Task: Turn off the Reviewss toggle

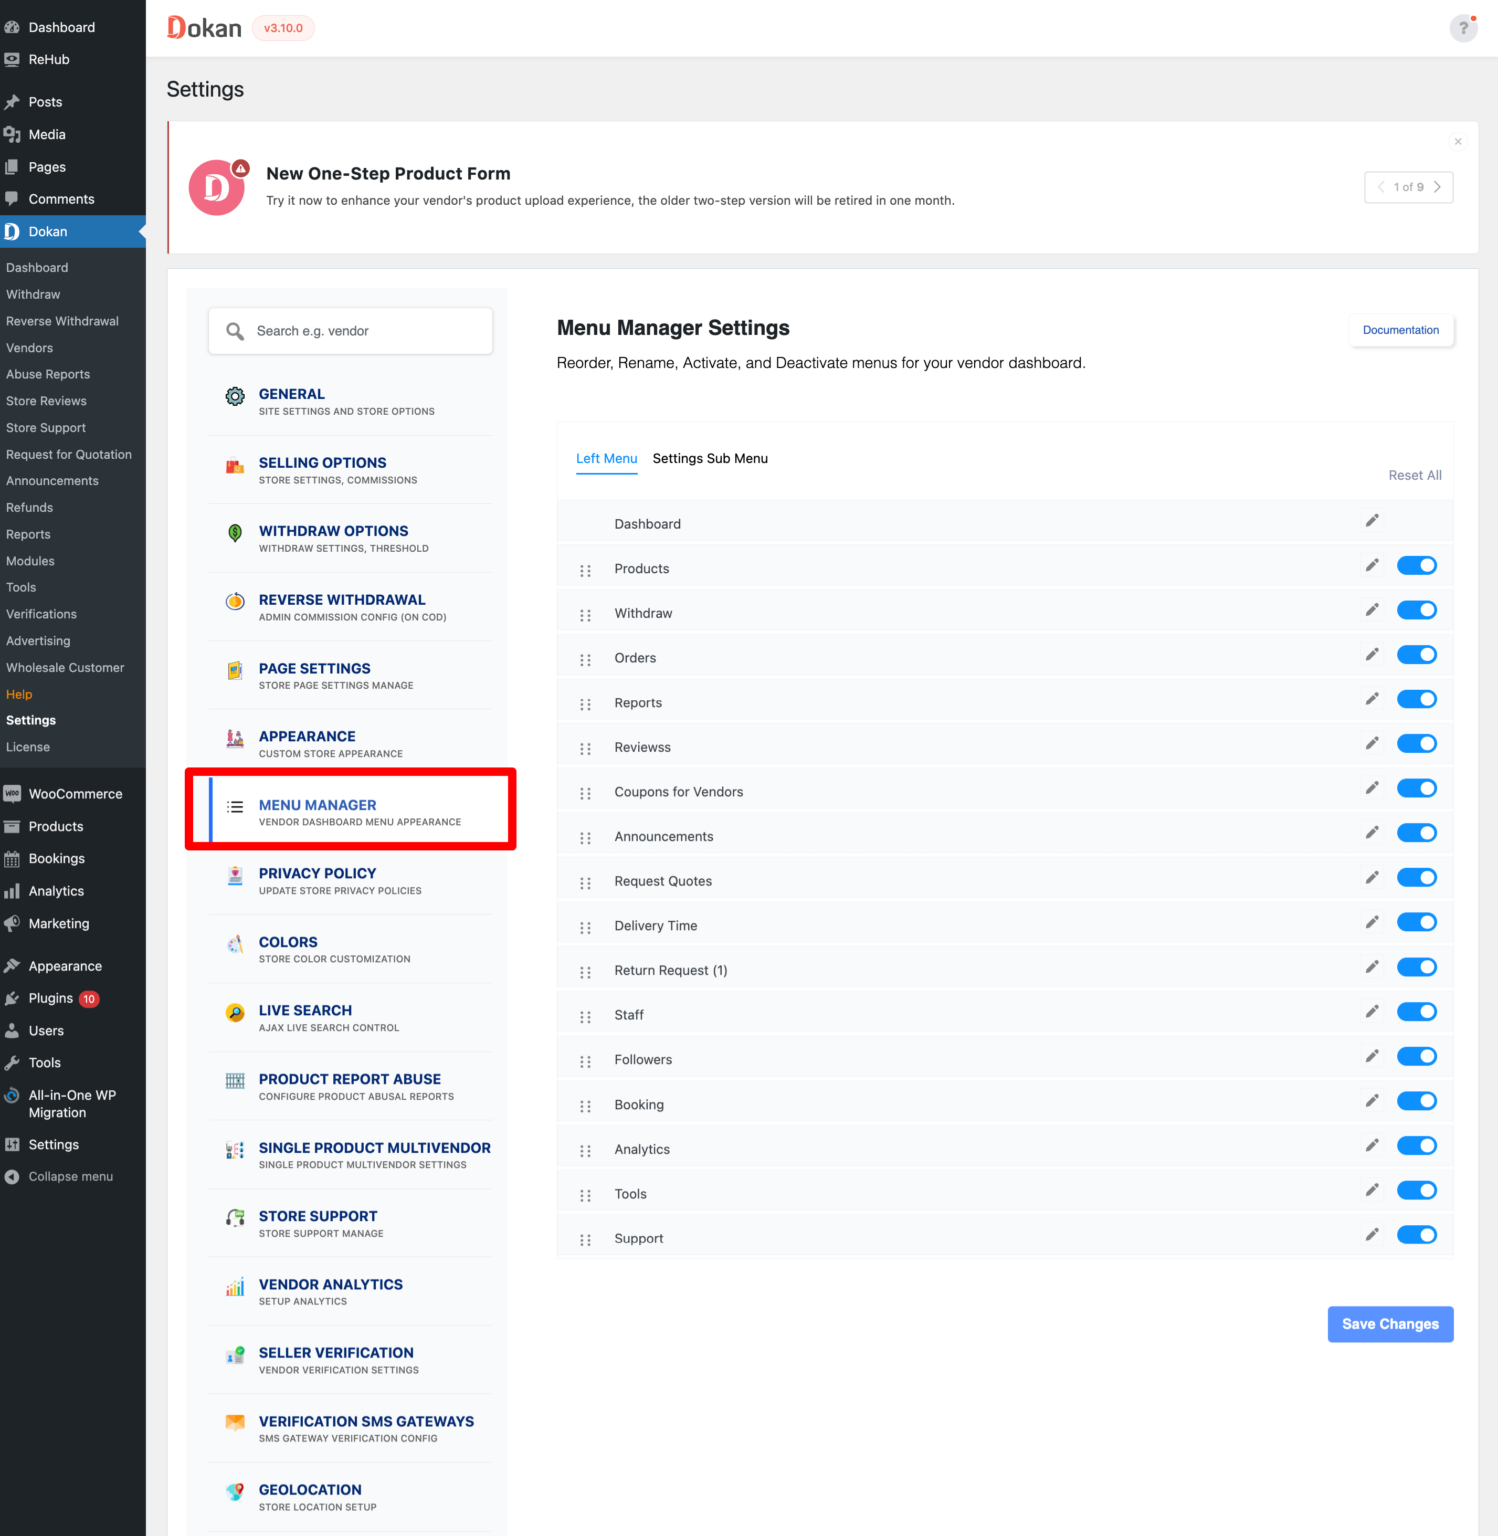Action: click(x=1417, y=743)
